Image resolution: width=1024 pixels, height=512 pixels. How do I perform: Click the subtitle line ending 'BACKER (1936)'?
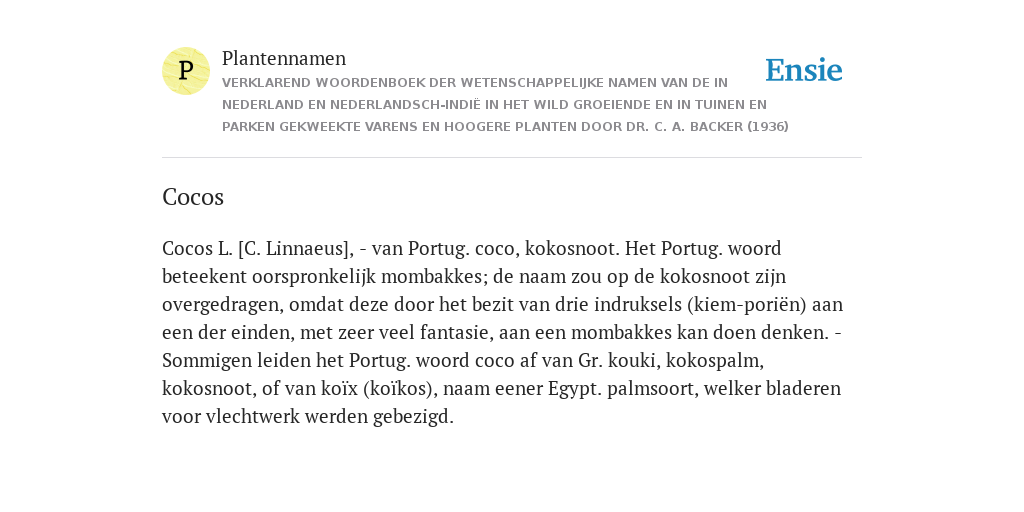coord(505,127)
